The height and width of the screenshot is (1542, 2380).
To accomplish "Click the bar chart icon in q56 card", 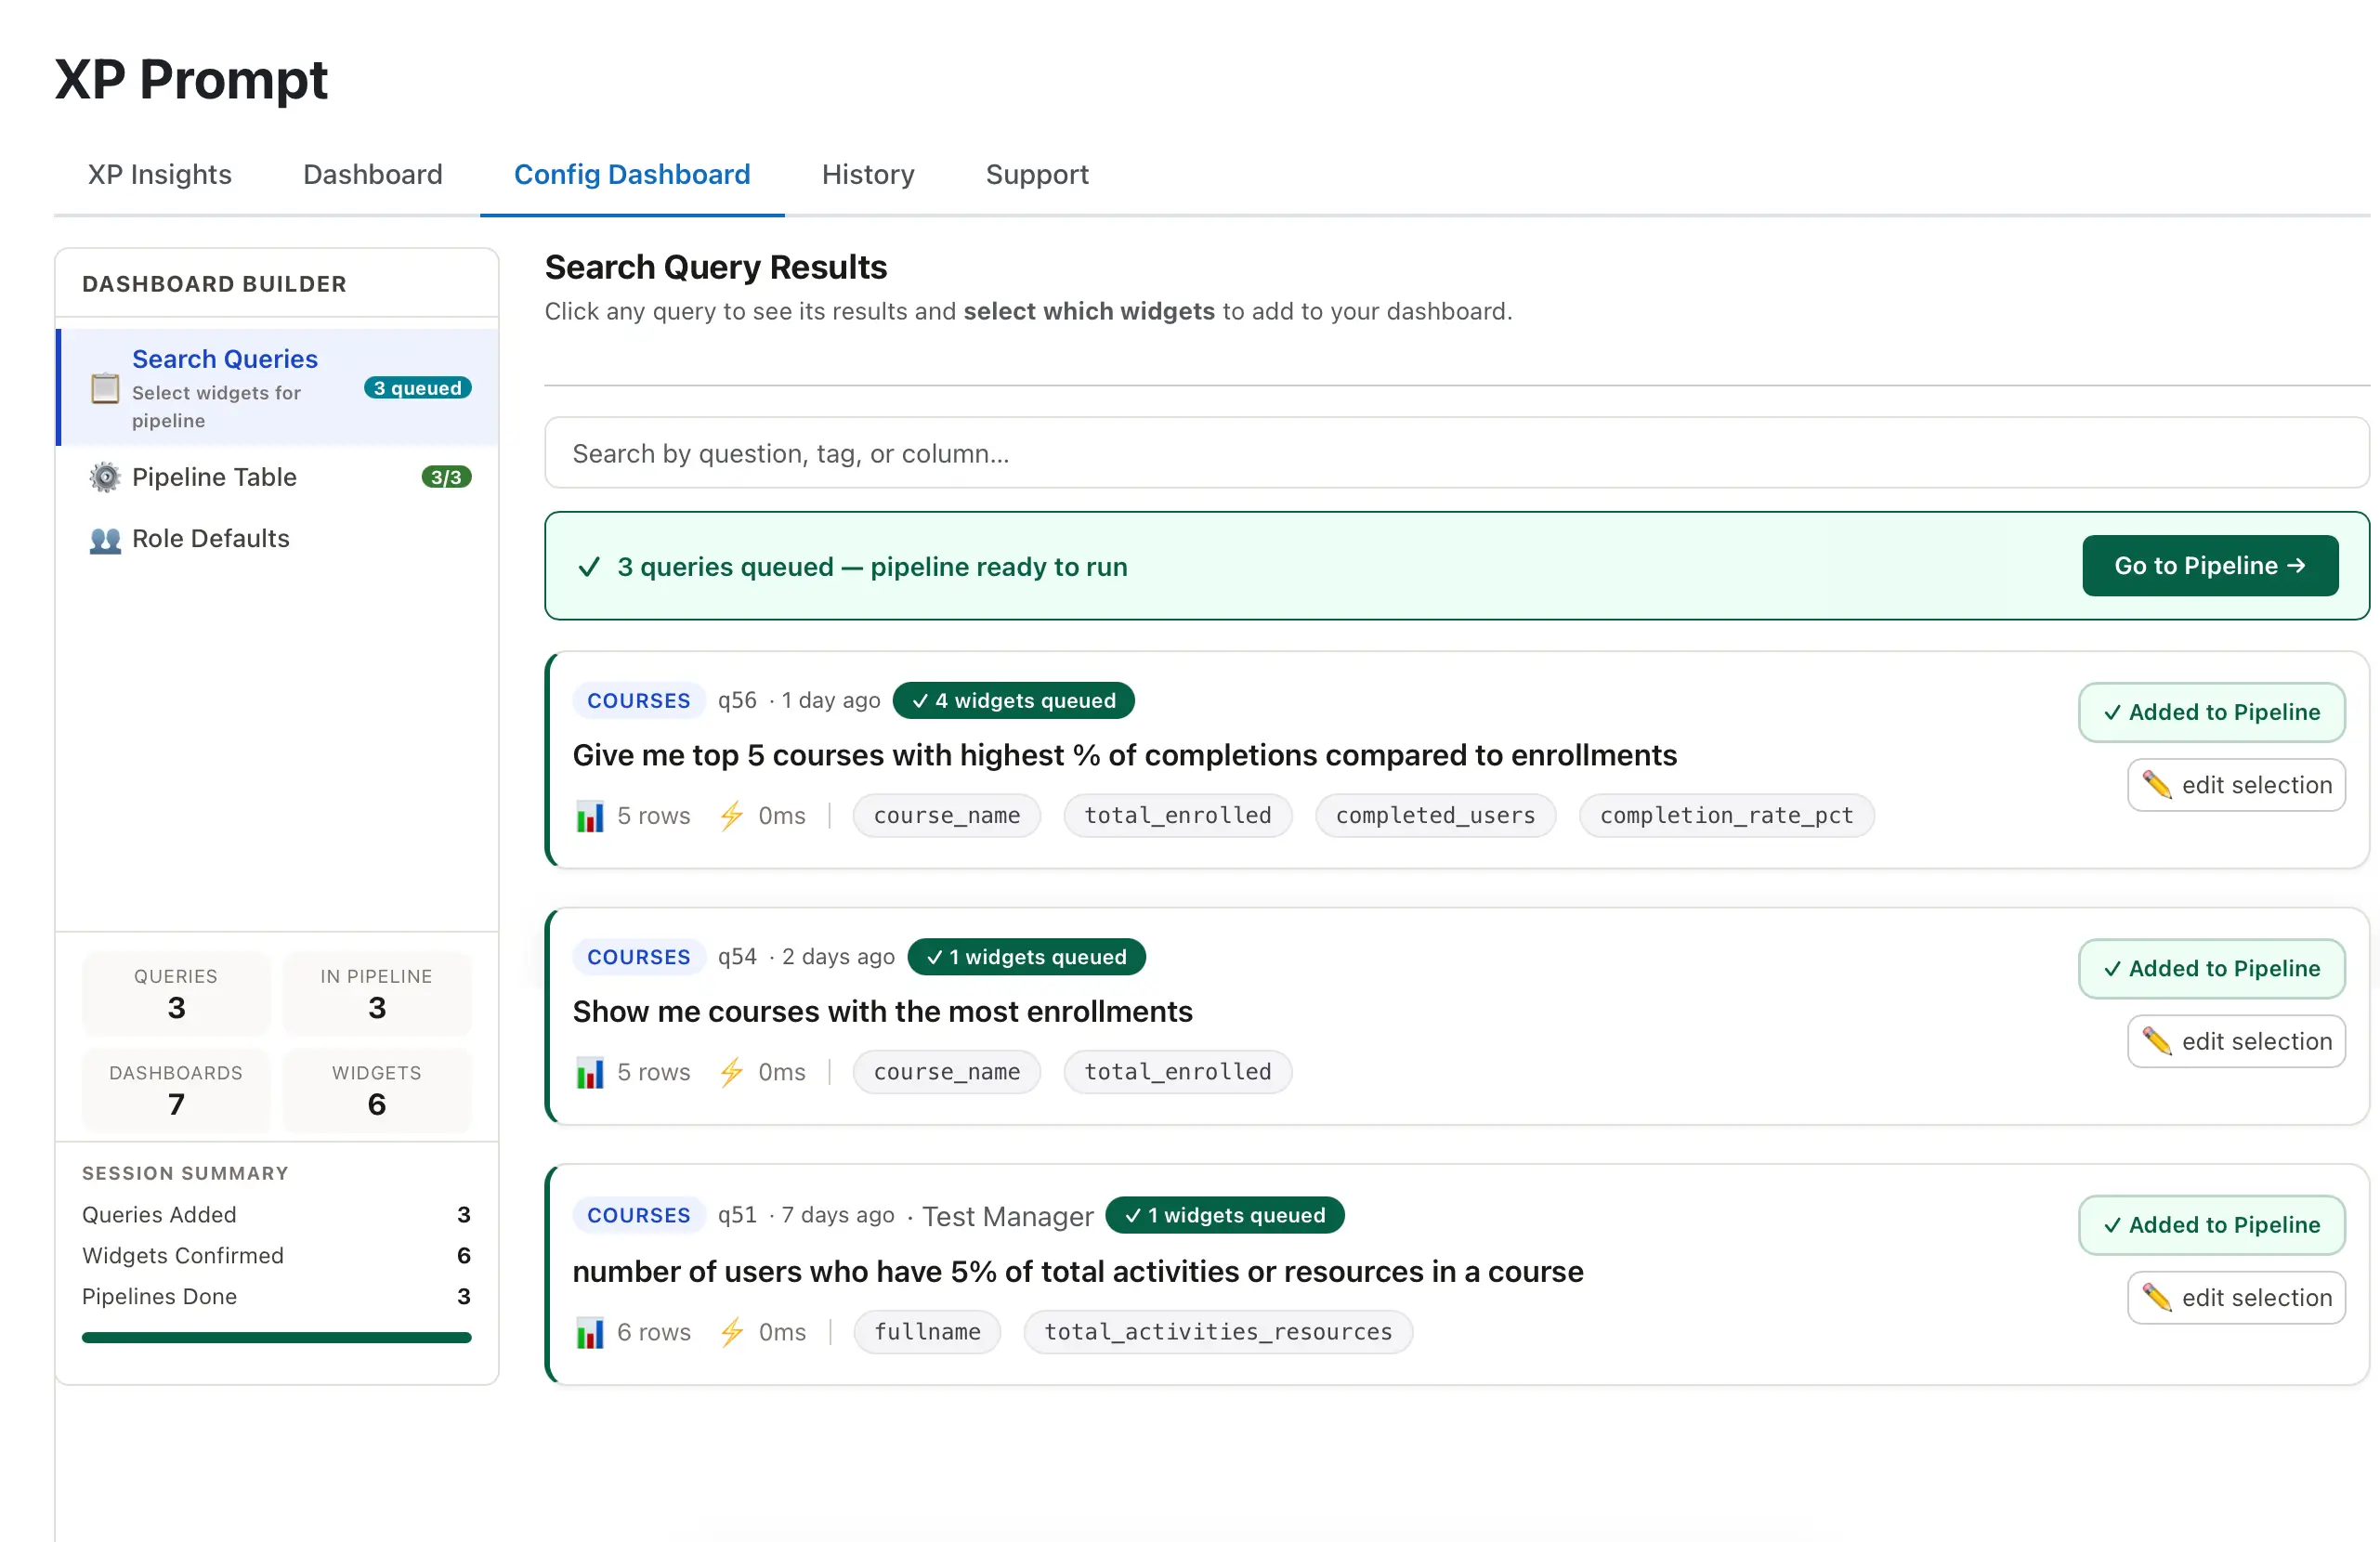I will (x=590, y=816).
